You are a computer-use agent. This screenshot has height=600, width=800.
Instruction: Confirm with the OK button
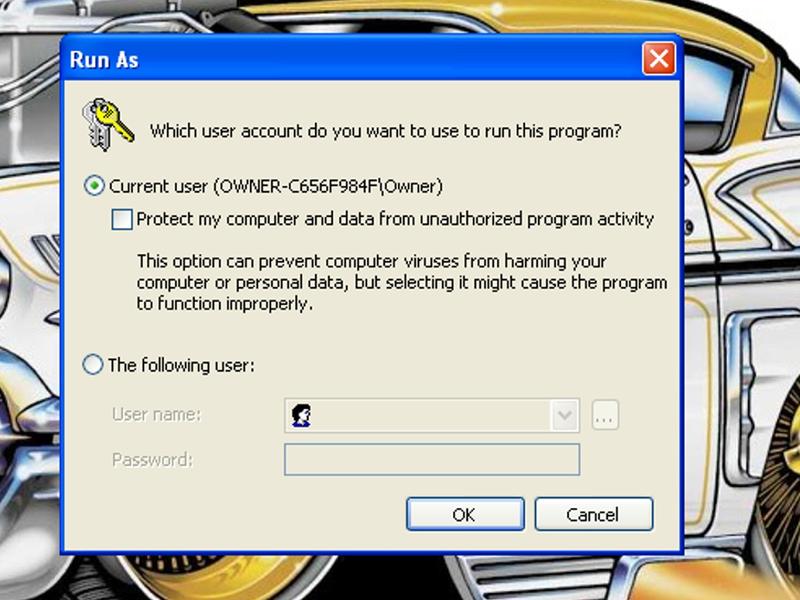[x=465, y=514]
